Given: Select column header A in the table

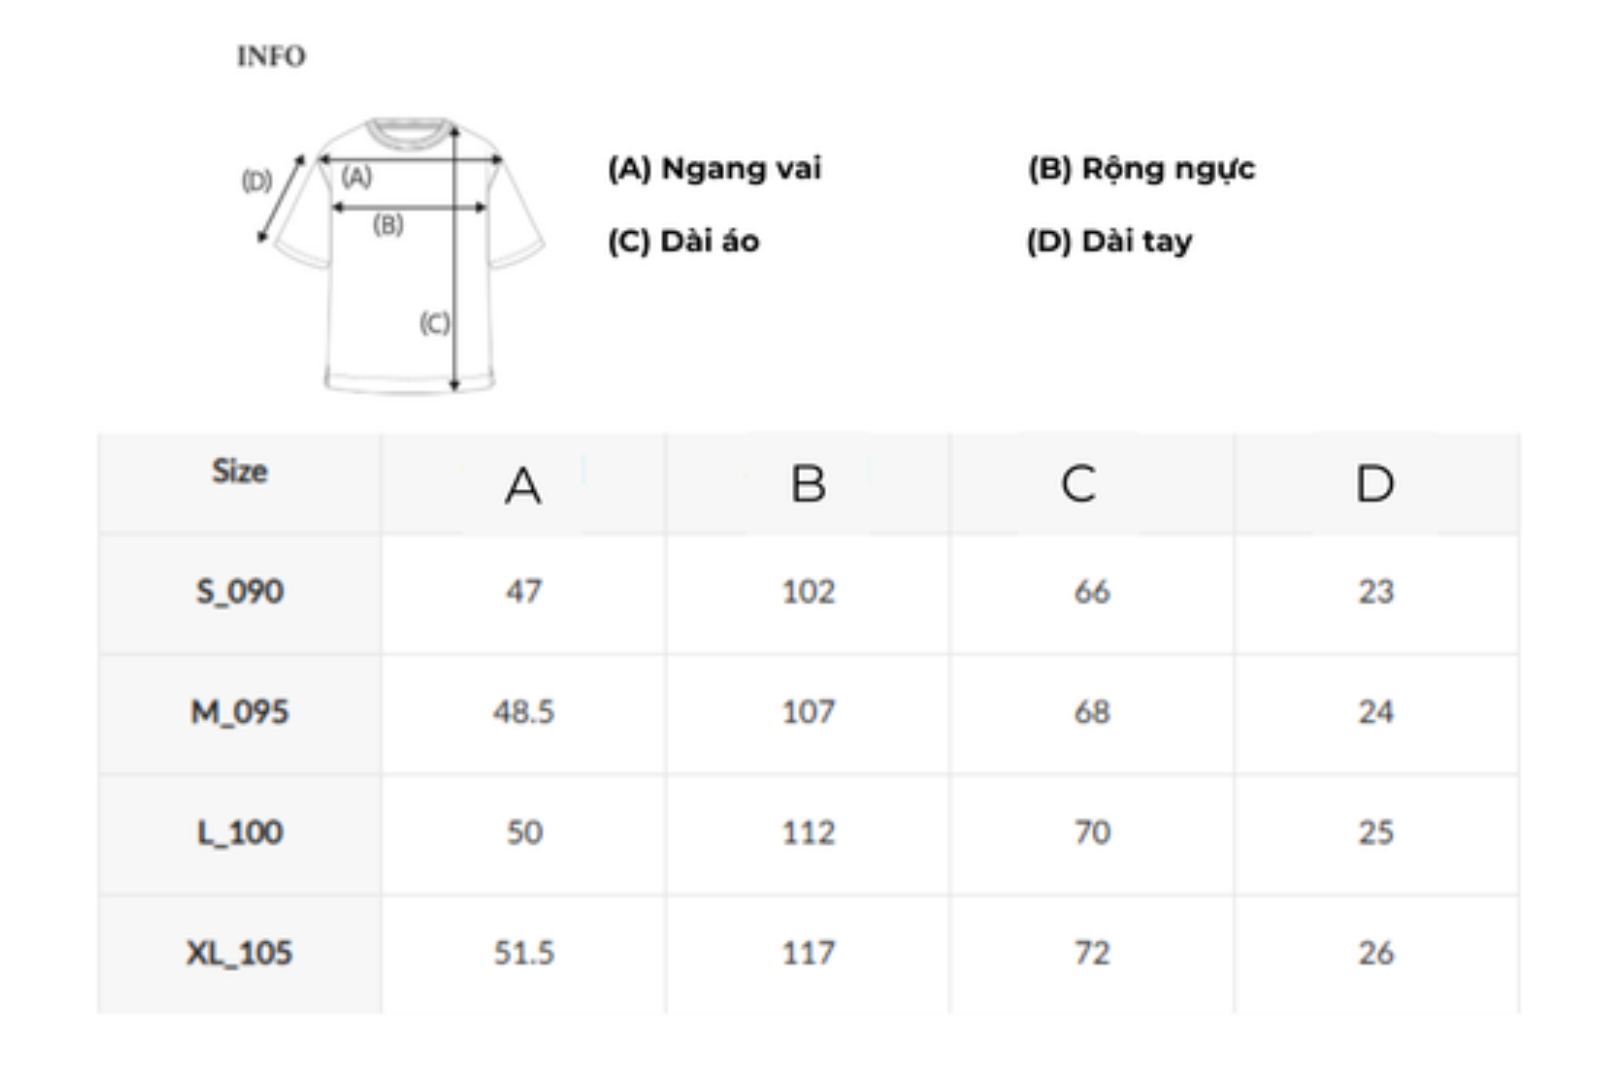Looking at the screenshot, I should (523, 486).
